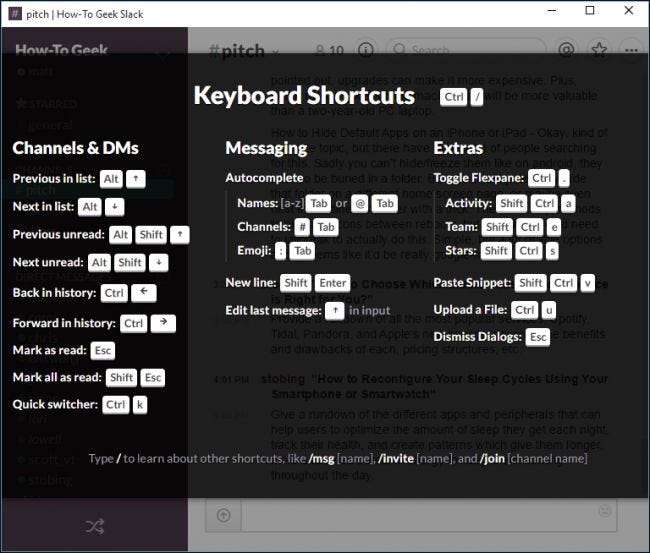Click the Channels & DMs heading

75,148
